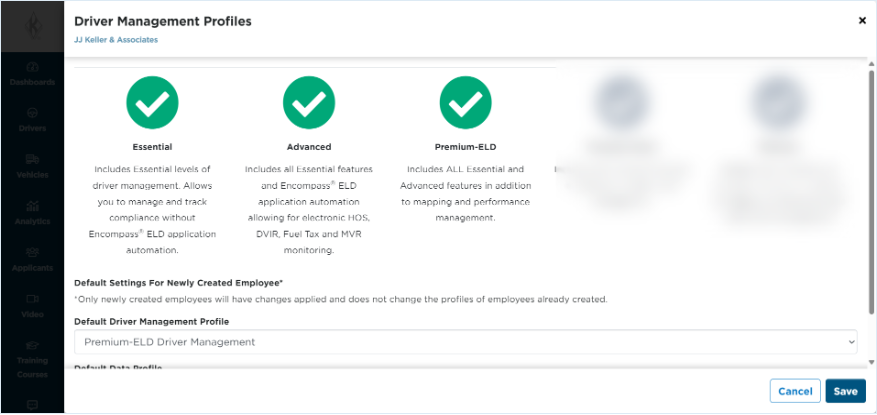
Task: Open the JJ Keller & Associates link
Action: coord(116,40)
